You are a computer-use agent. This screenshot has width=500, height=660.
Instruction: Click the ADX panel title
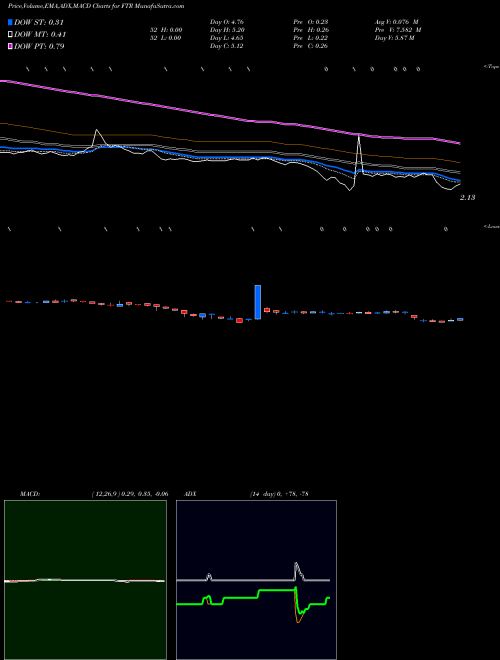[x=191, y=494]
